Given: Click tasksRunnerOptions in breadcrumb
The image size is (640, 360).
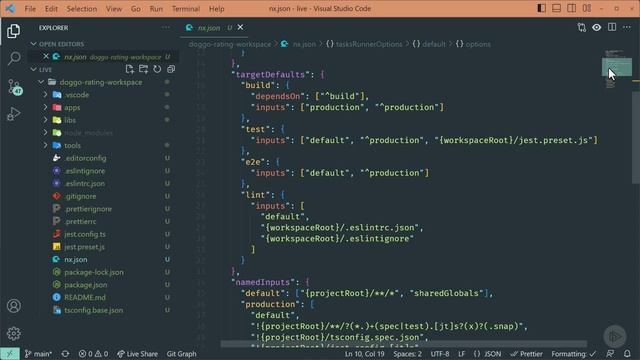Looking at the screenshot, I should (369, 44).
